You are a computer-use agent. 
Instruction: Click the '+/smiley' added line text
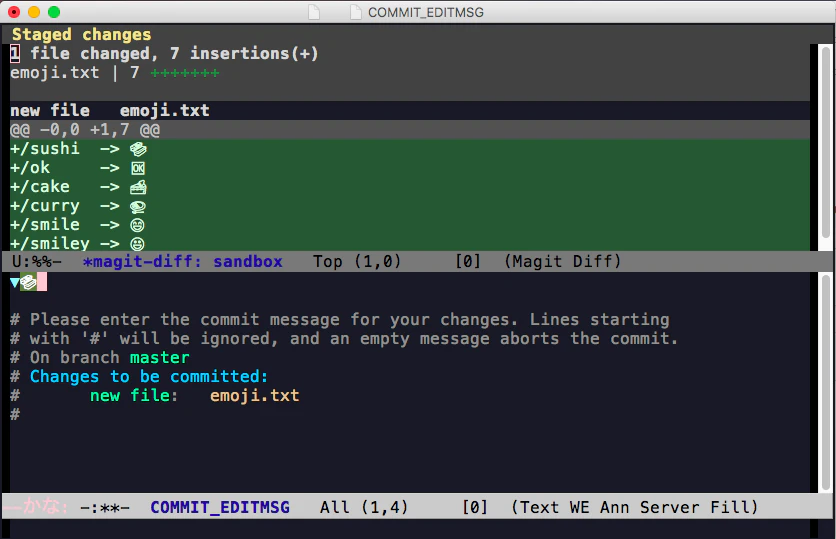pyautogui.click(x=50, y=244)
